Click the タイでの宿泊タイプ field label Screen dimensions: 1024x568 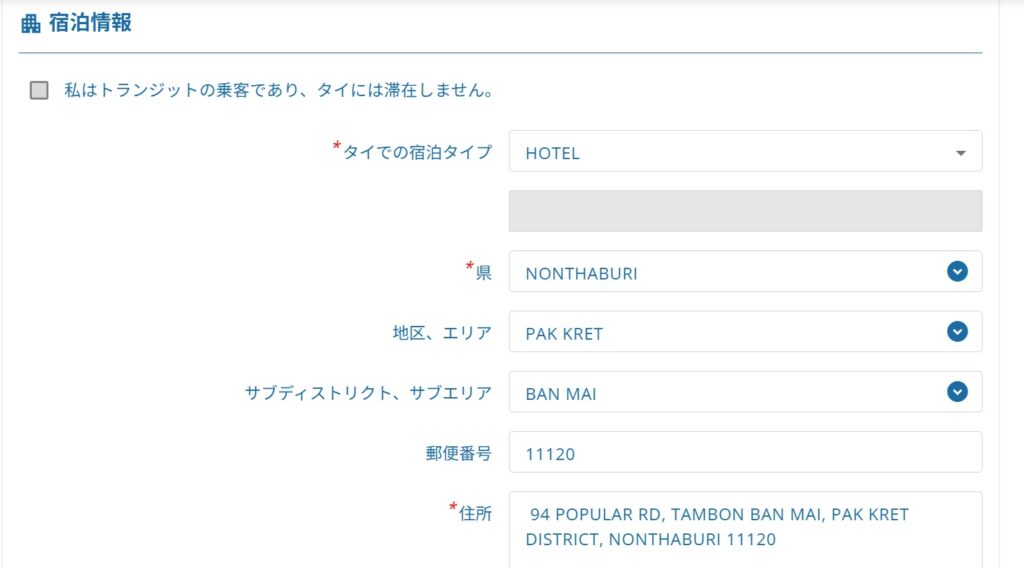(412, 151)
